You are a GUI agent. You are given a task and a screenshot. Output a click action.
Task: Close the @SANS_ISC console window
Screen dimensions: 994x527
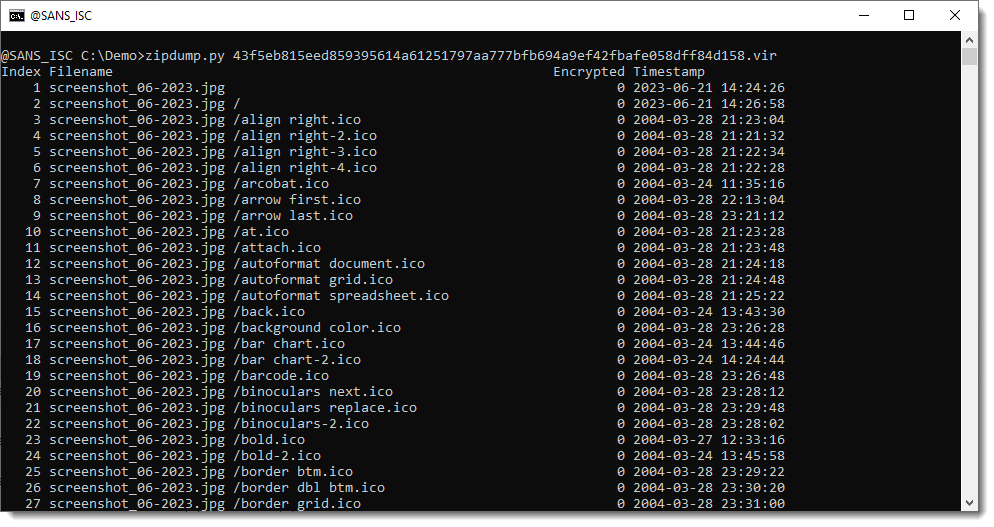point(955,15)
